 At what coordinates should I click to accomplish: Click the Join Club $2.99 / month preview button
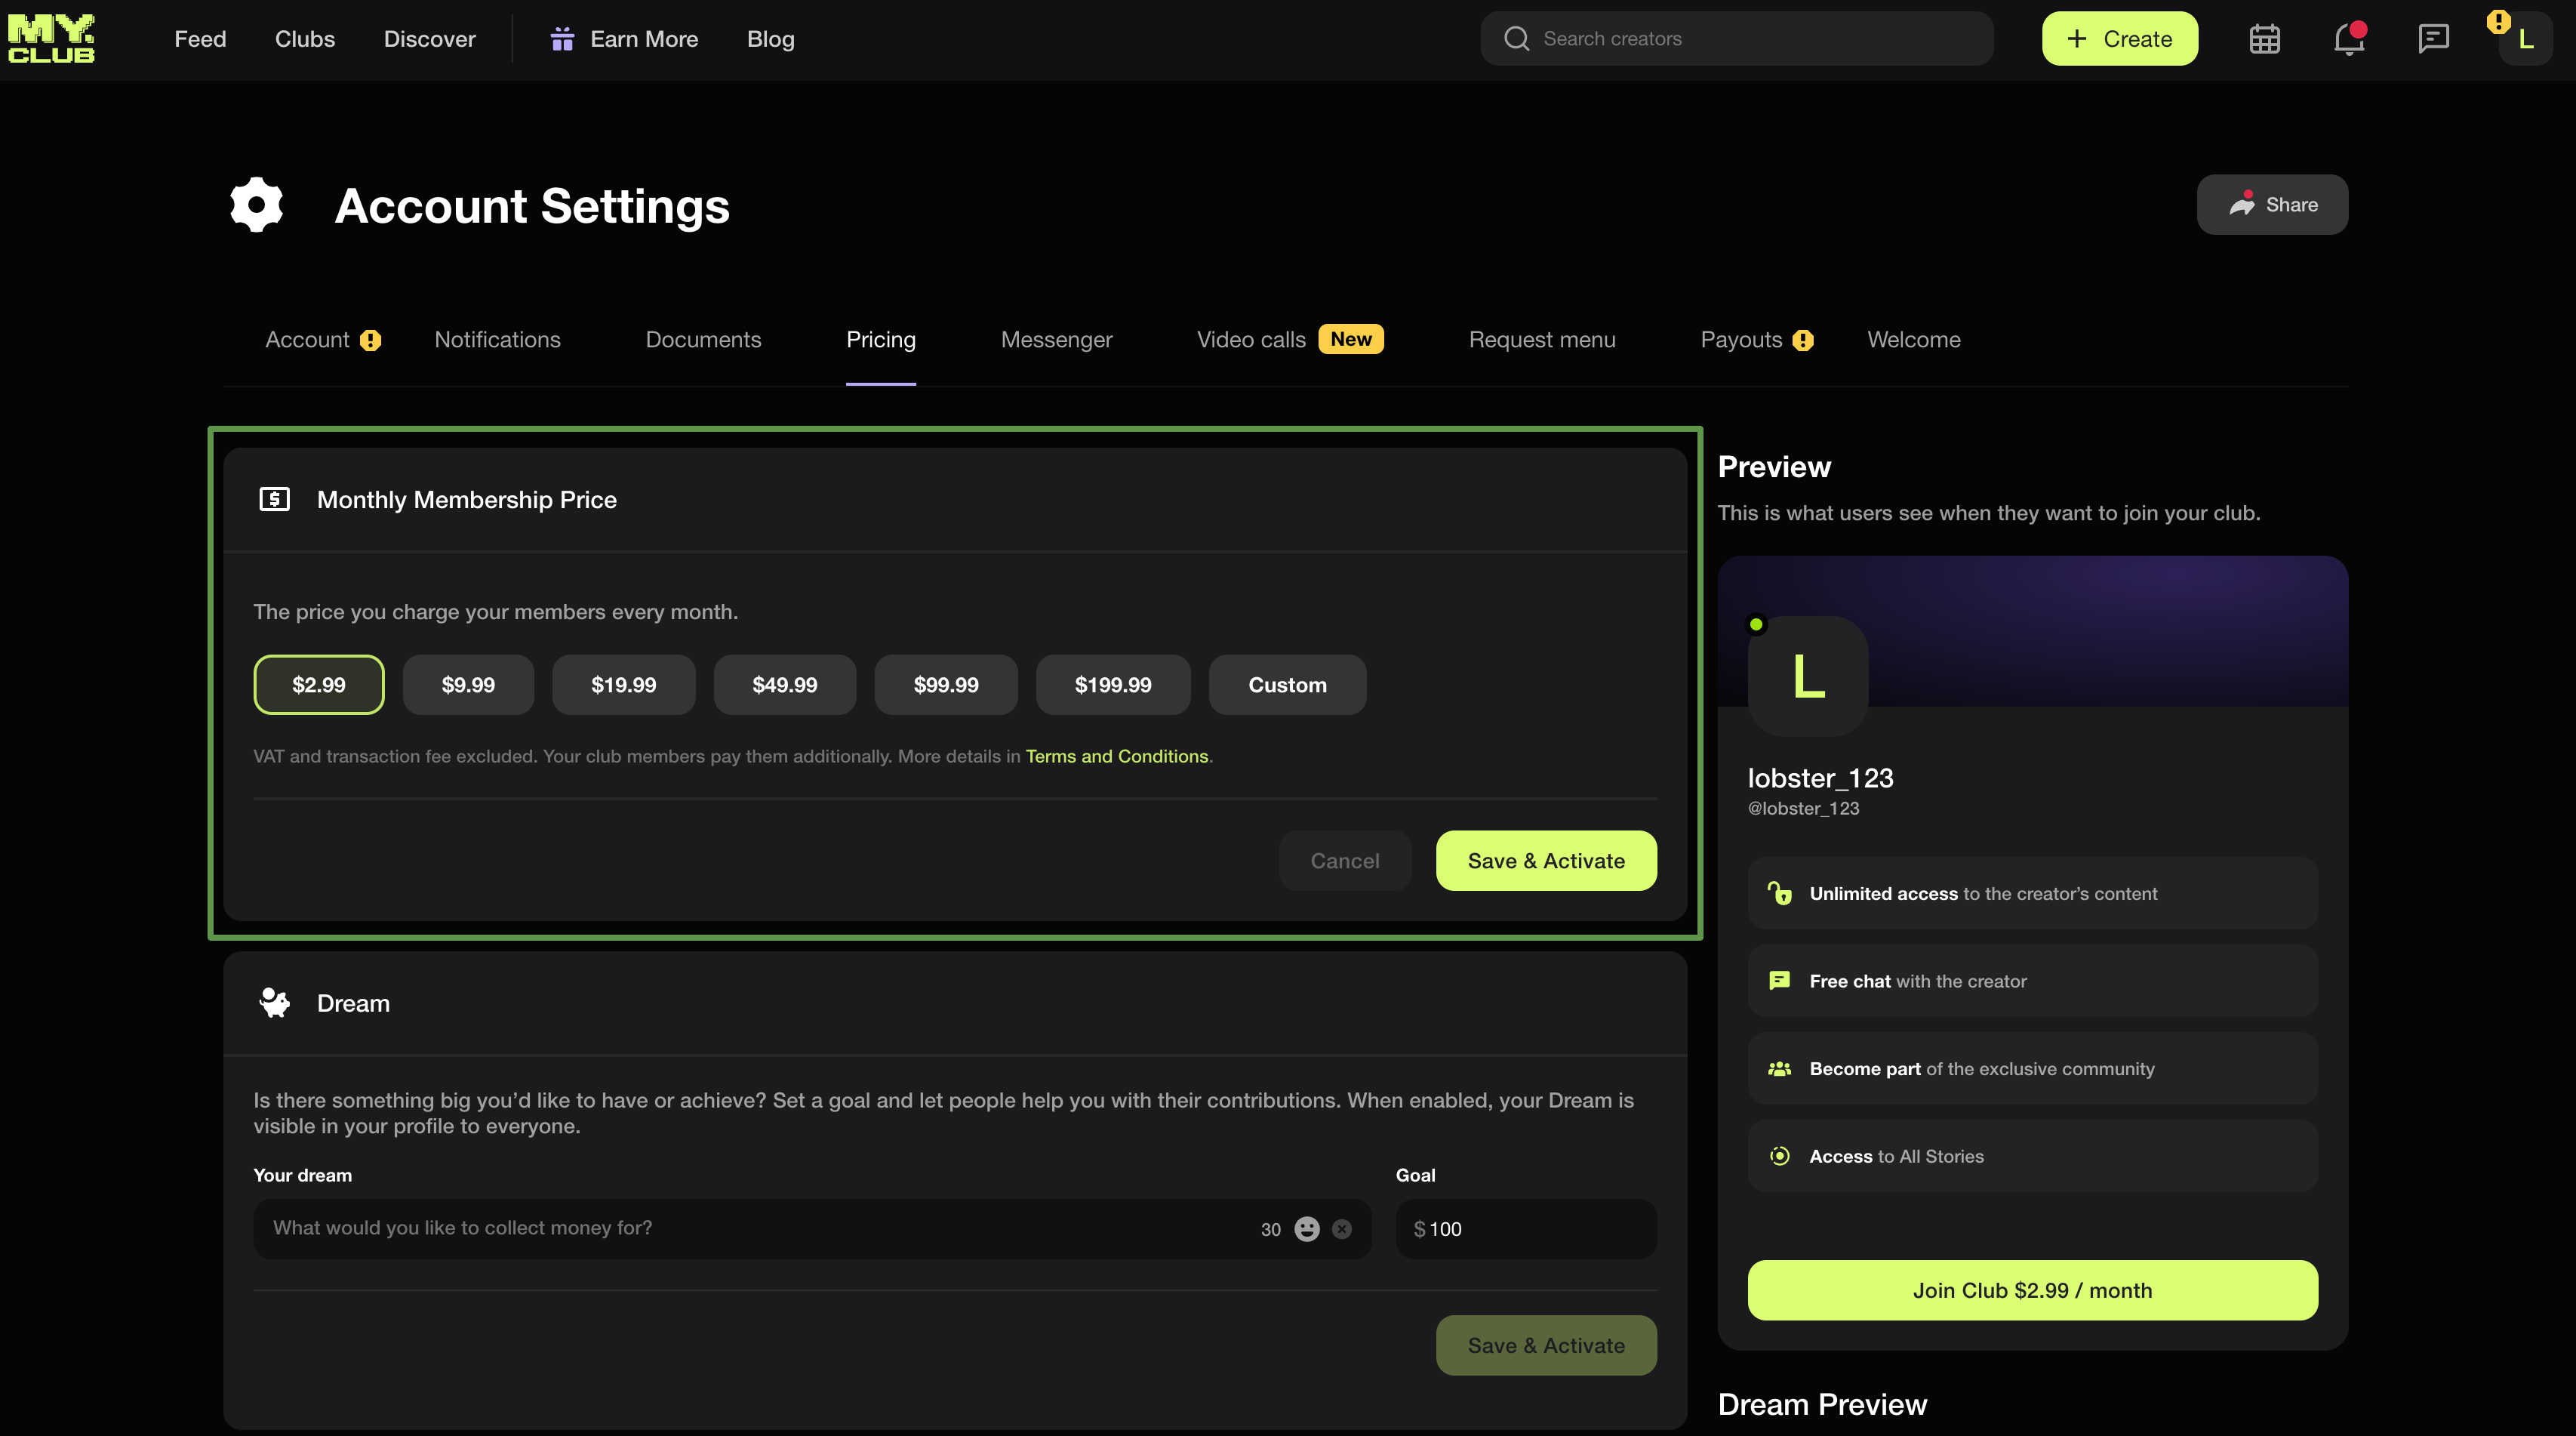pyautogui.click(x=2031, y=1290)
